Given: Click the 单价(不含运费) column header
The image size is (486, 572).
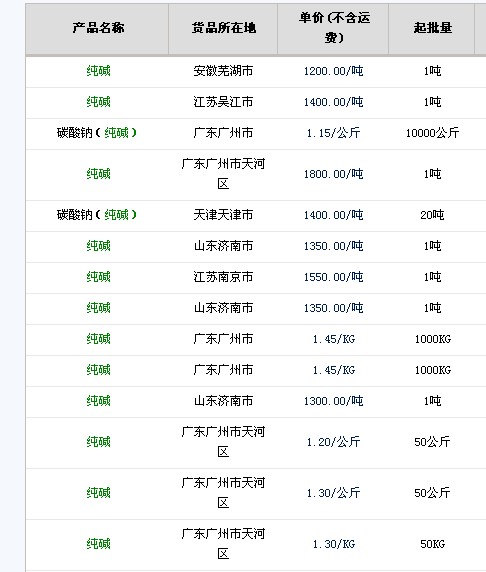Looking at the screenshot, I should [334, 28].
